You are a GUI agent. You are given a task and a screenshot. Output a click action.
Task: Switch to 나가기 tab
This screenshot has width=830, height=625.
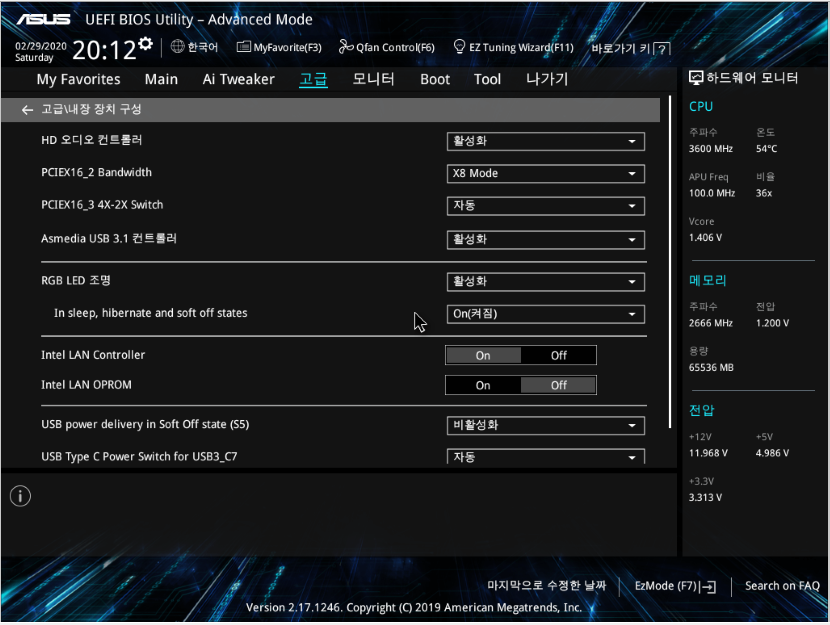(x=547, y=79)
